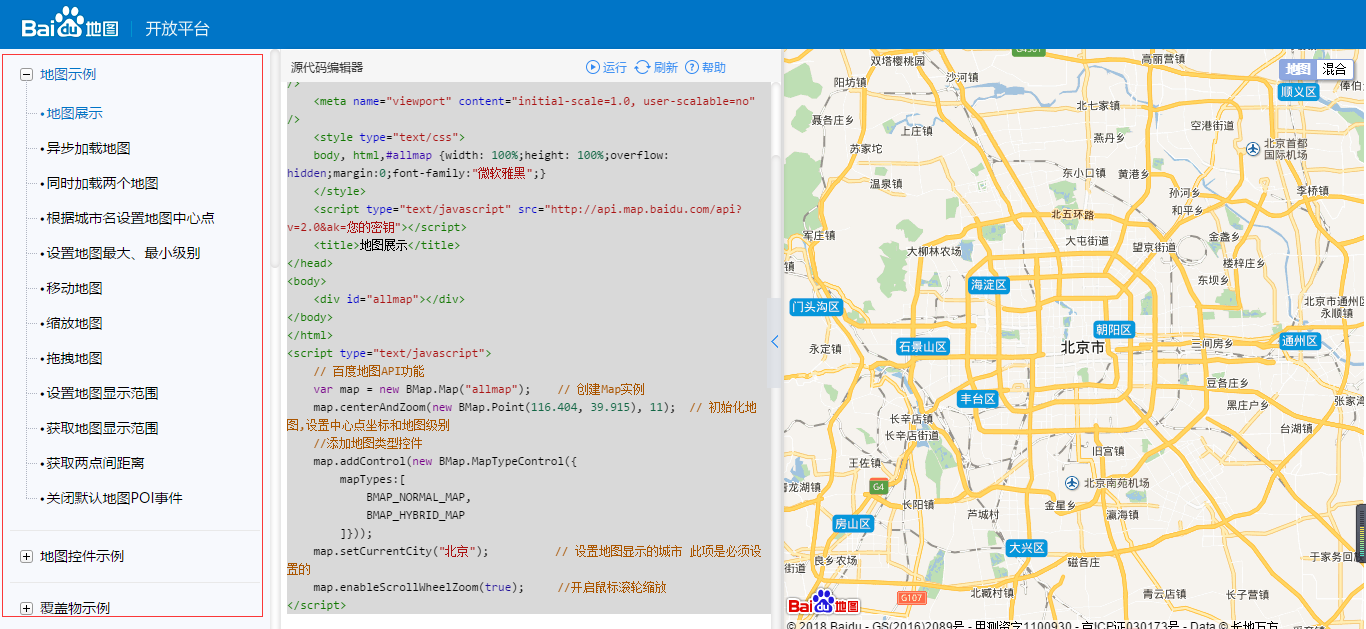Viewport: 1366px width, 629px height.
Task: Click the G4 highway shield on map
Action: click(879, 487)
